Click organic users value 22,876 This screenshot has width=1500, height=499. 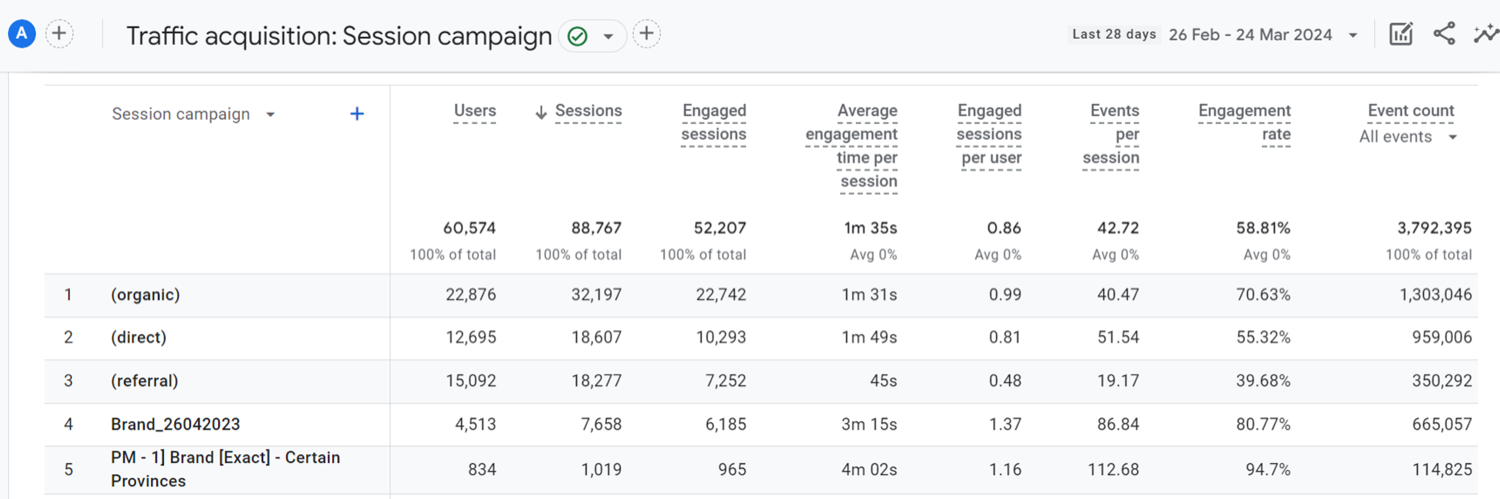(x=471, y=295)
